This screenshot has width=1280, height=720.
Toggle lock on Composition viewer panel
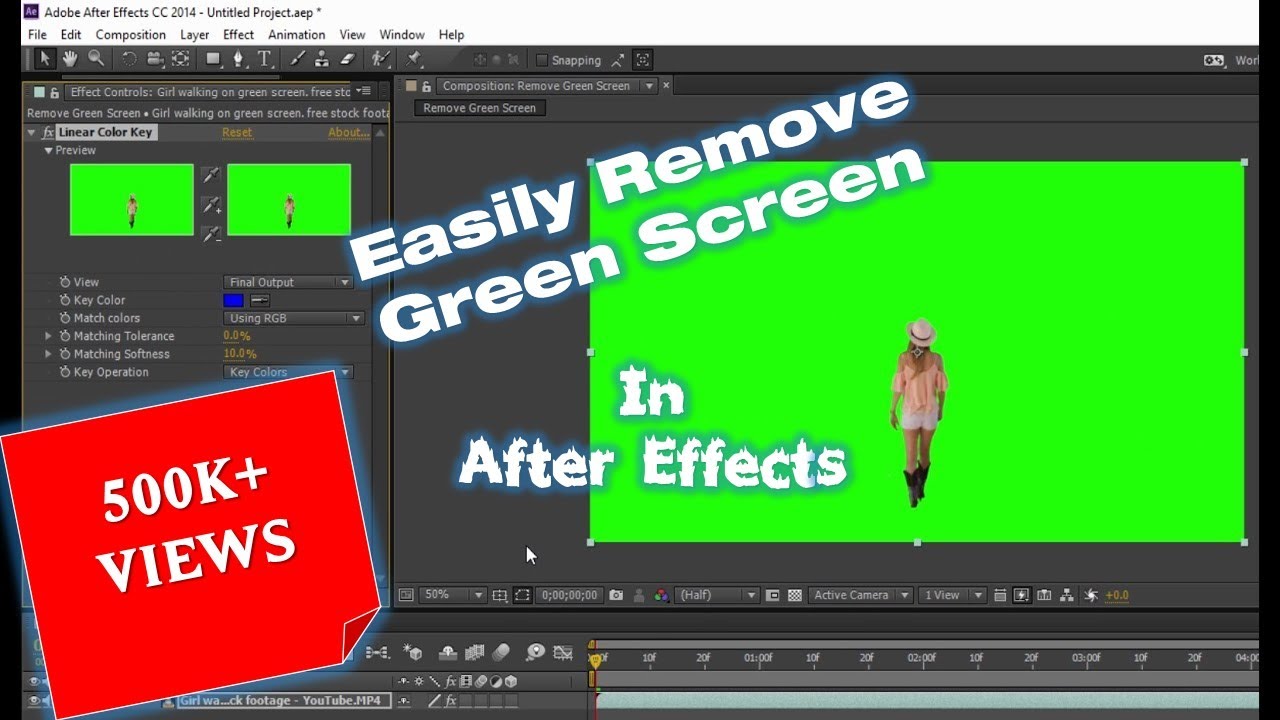tap(427, 86)
